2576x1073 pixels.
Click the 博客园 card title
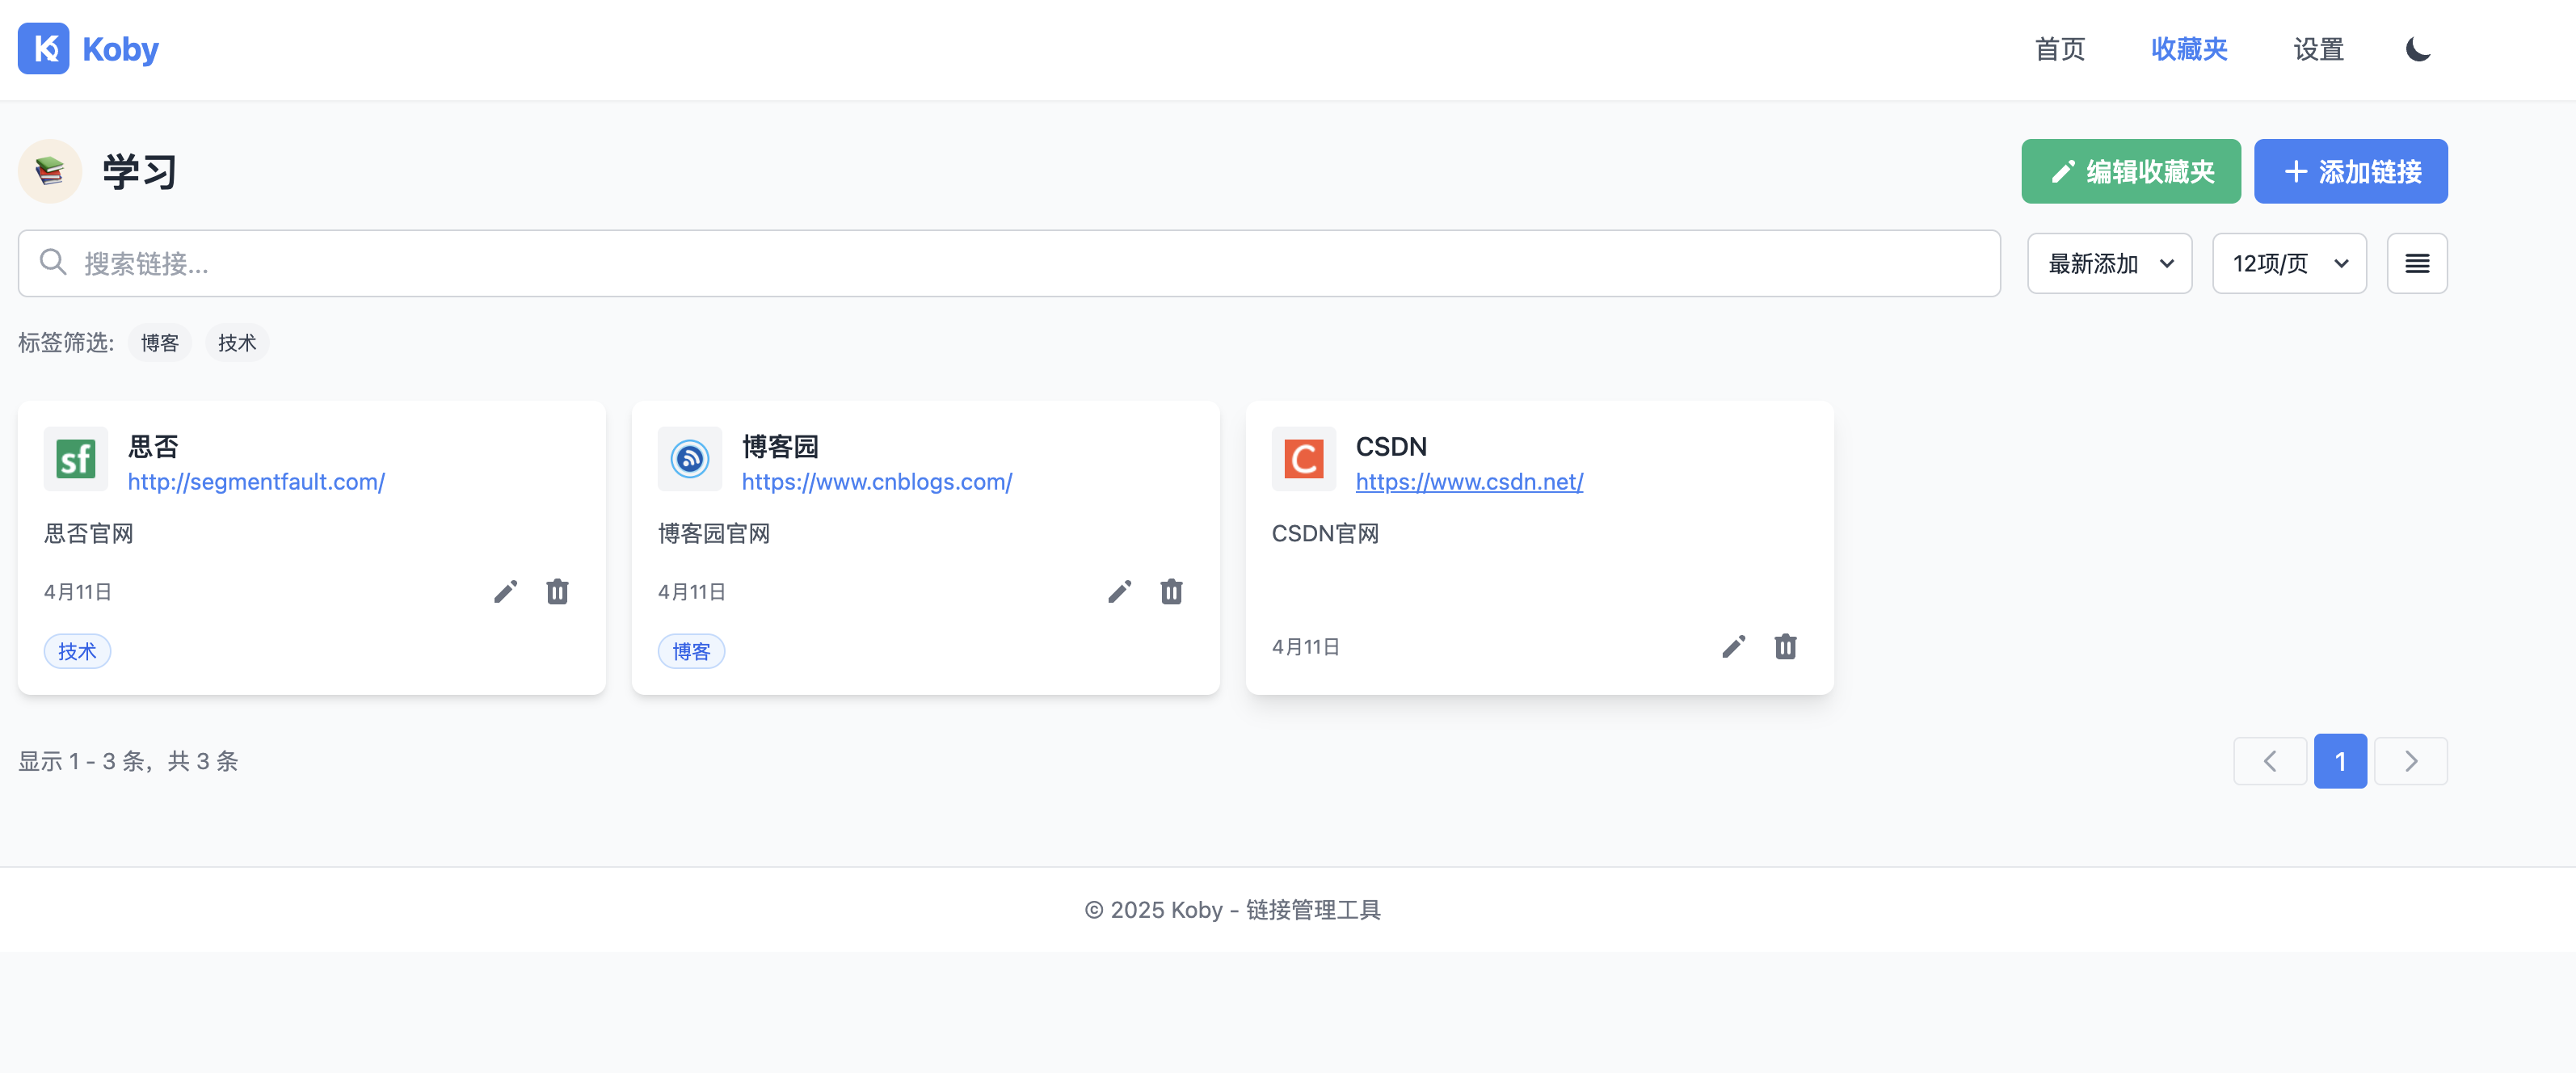[780, 446]
